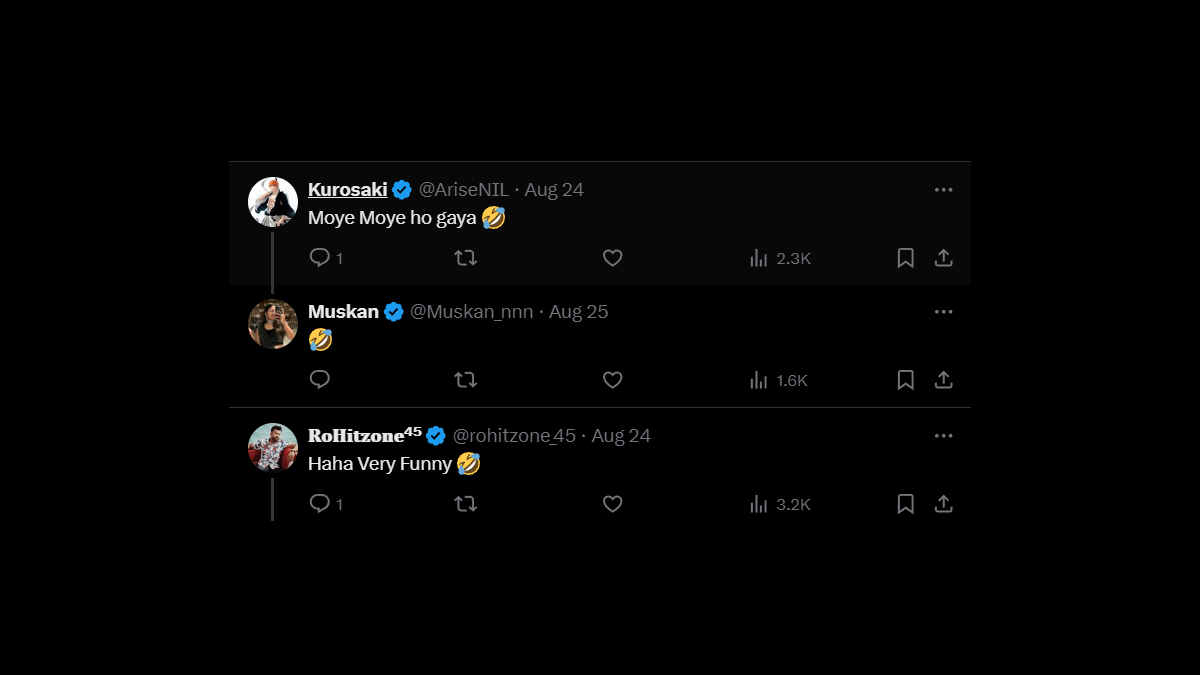
Task: Like Kurosaki's tweet
Action: coord(613,258)
